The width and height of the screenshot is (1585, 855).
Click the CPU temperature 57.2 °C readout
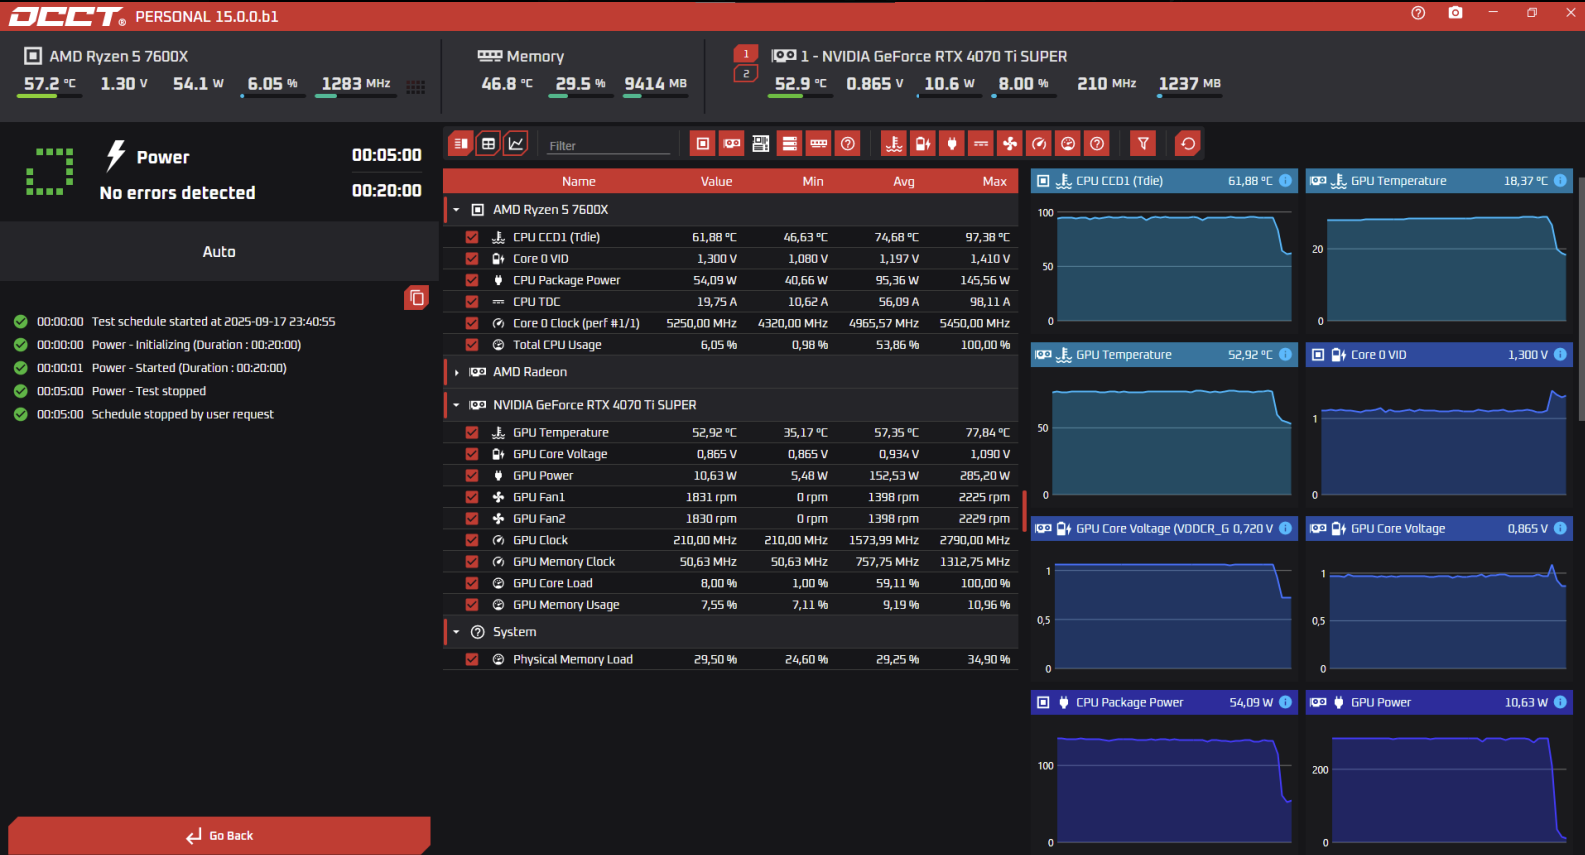(x=50, y=84)
